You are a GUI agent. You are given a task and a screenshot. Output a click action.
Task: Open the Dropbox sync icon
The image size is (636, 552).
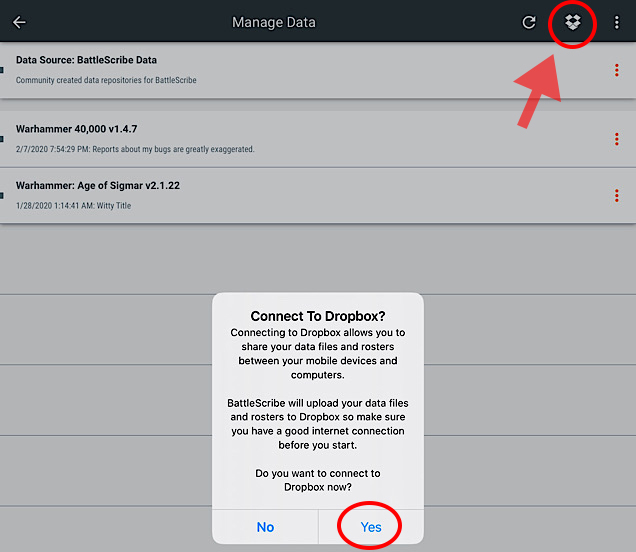573,22
